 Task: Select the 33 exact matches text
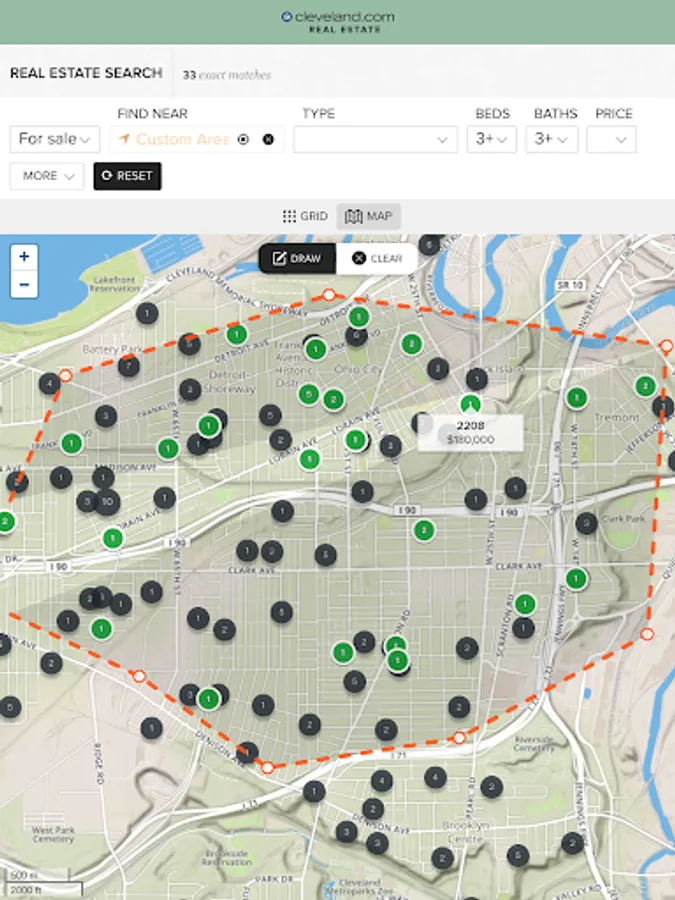(227, 75)
